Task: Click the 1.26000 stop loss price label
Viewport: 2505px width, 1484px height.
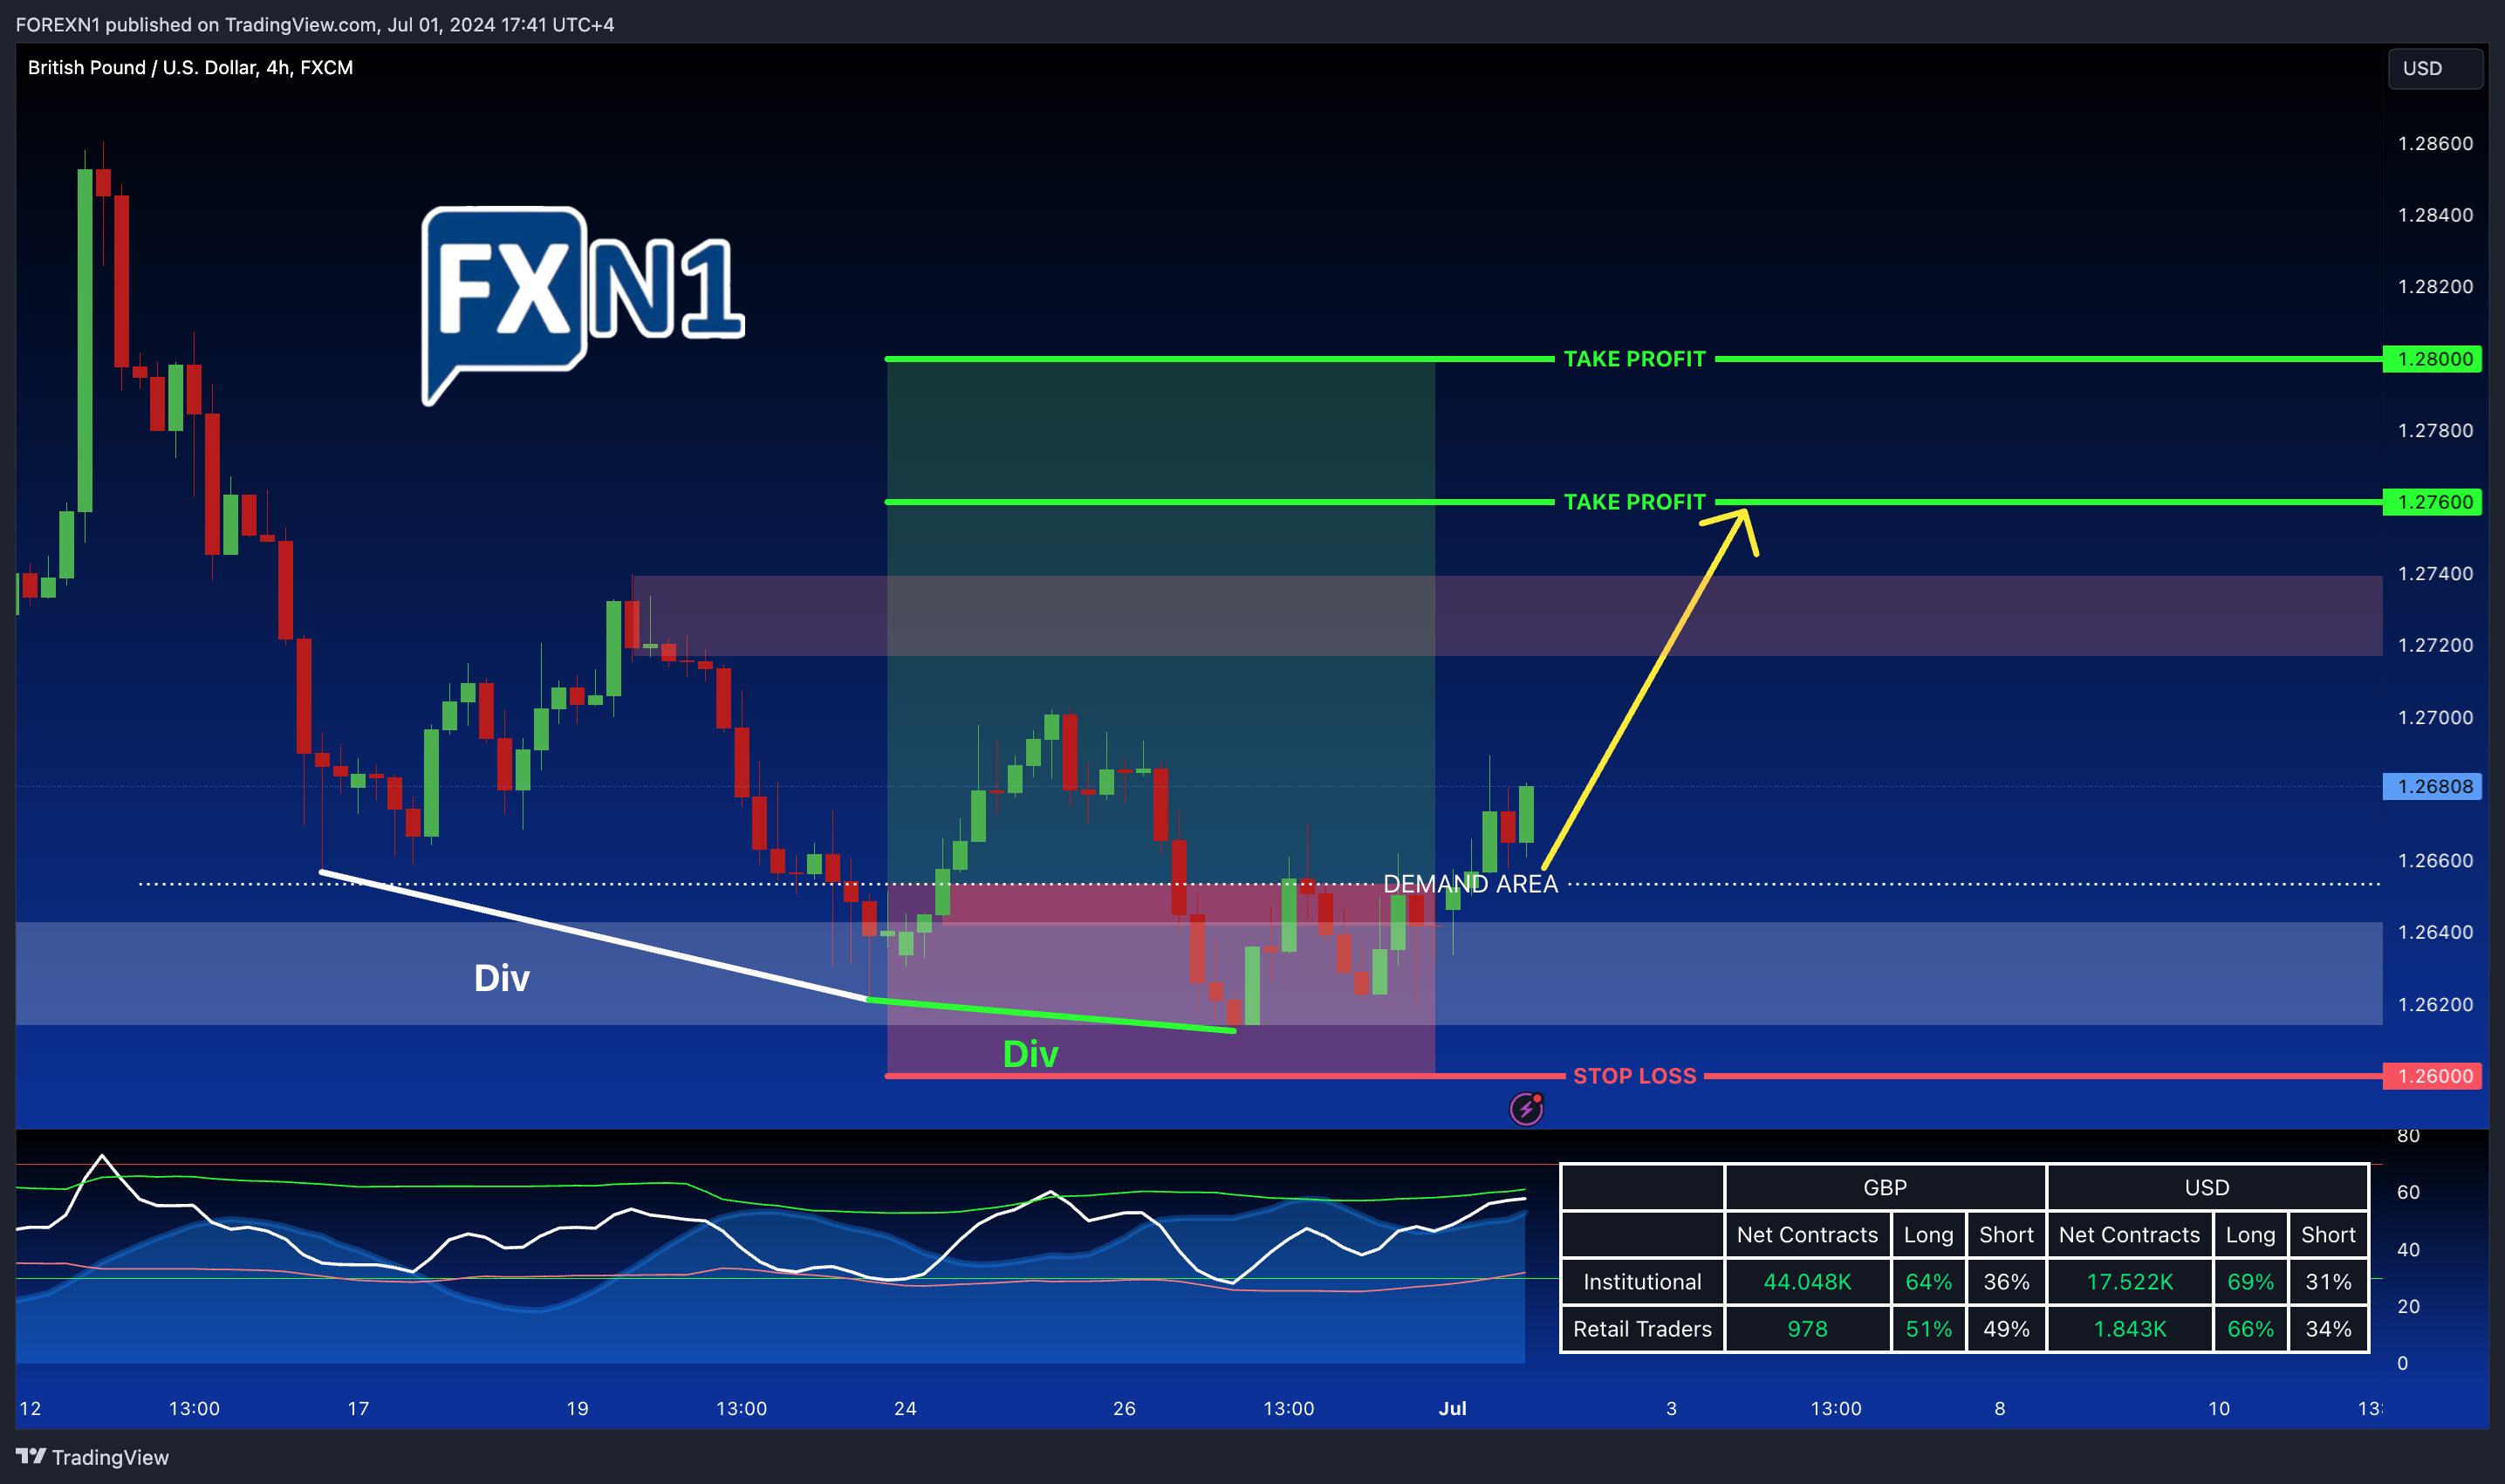Action: 2432,1076
